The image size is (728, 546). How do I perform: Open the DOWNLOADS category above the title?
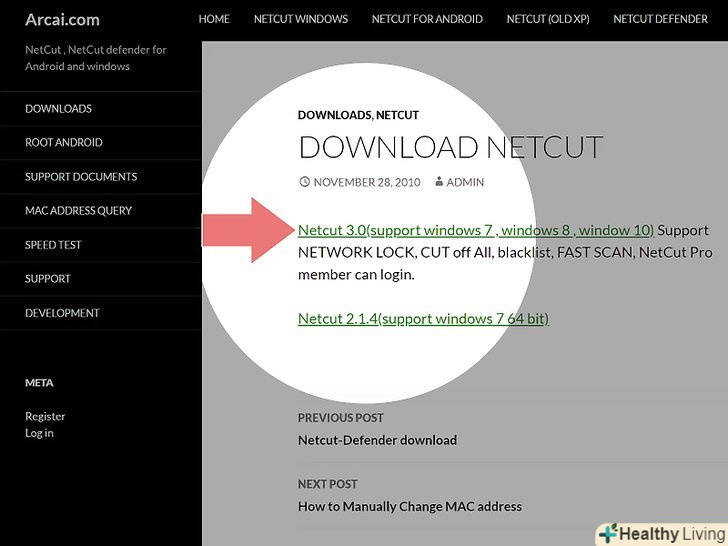[x=334, y=115]
